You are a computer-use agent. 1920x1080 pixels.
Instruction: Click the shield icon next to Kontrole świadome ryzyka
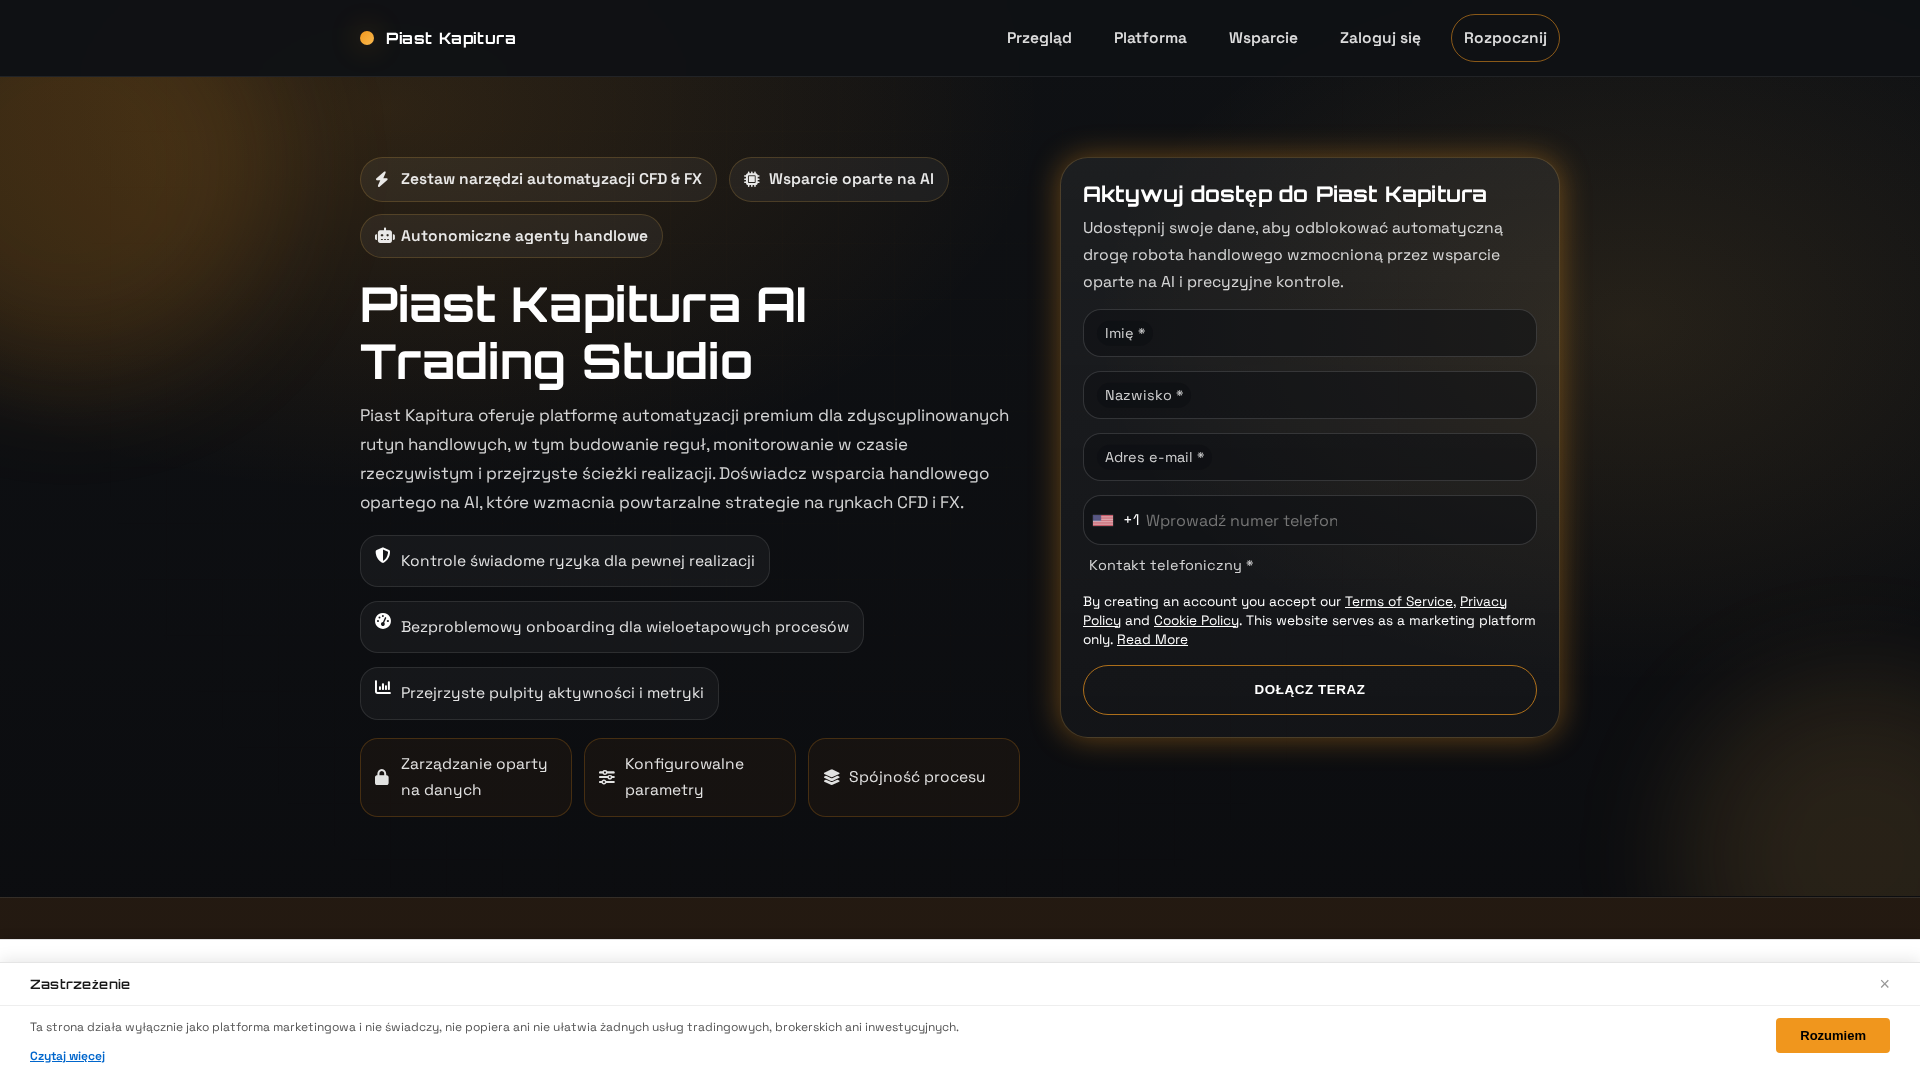pyautogui.click(x=383, y=555)
